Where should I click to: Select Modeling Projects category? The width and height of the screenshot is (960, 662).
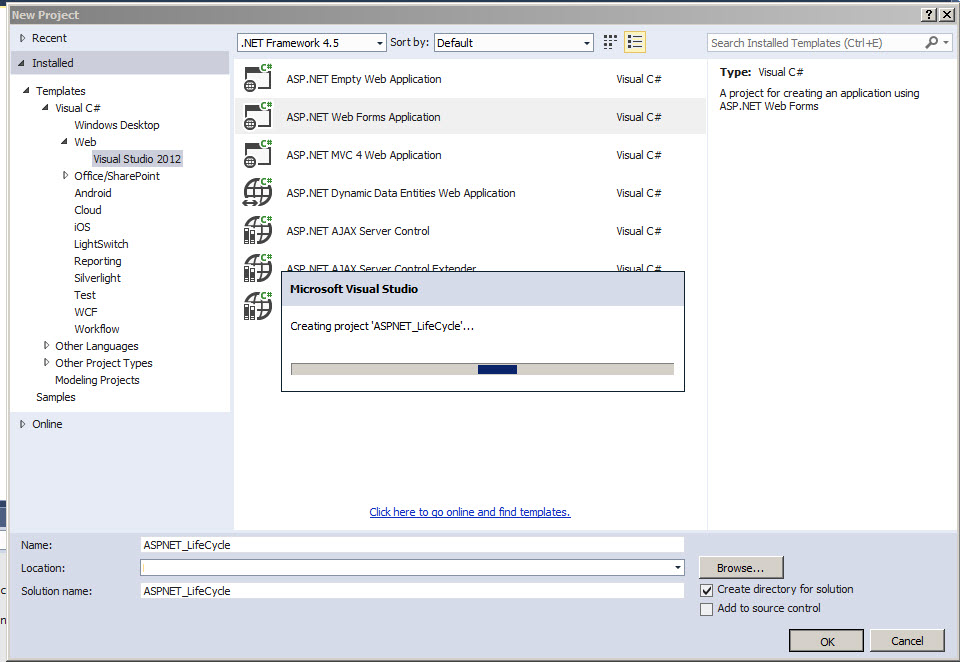pos(97,380)
